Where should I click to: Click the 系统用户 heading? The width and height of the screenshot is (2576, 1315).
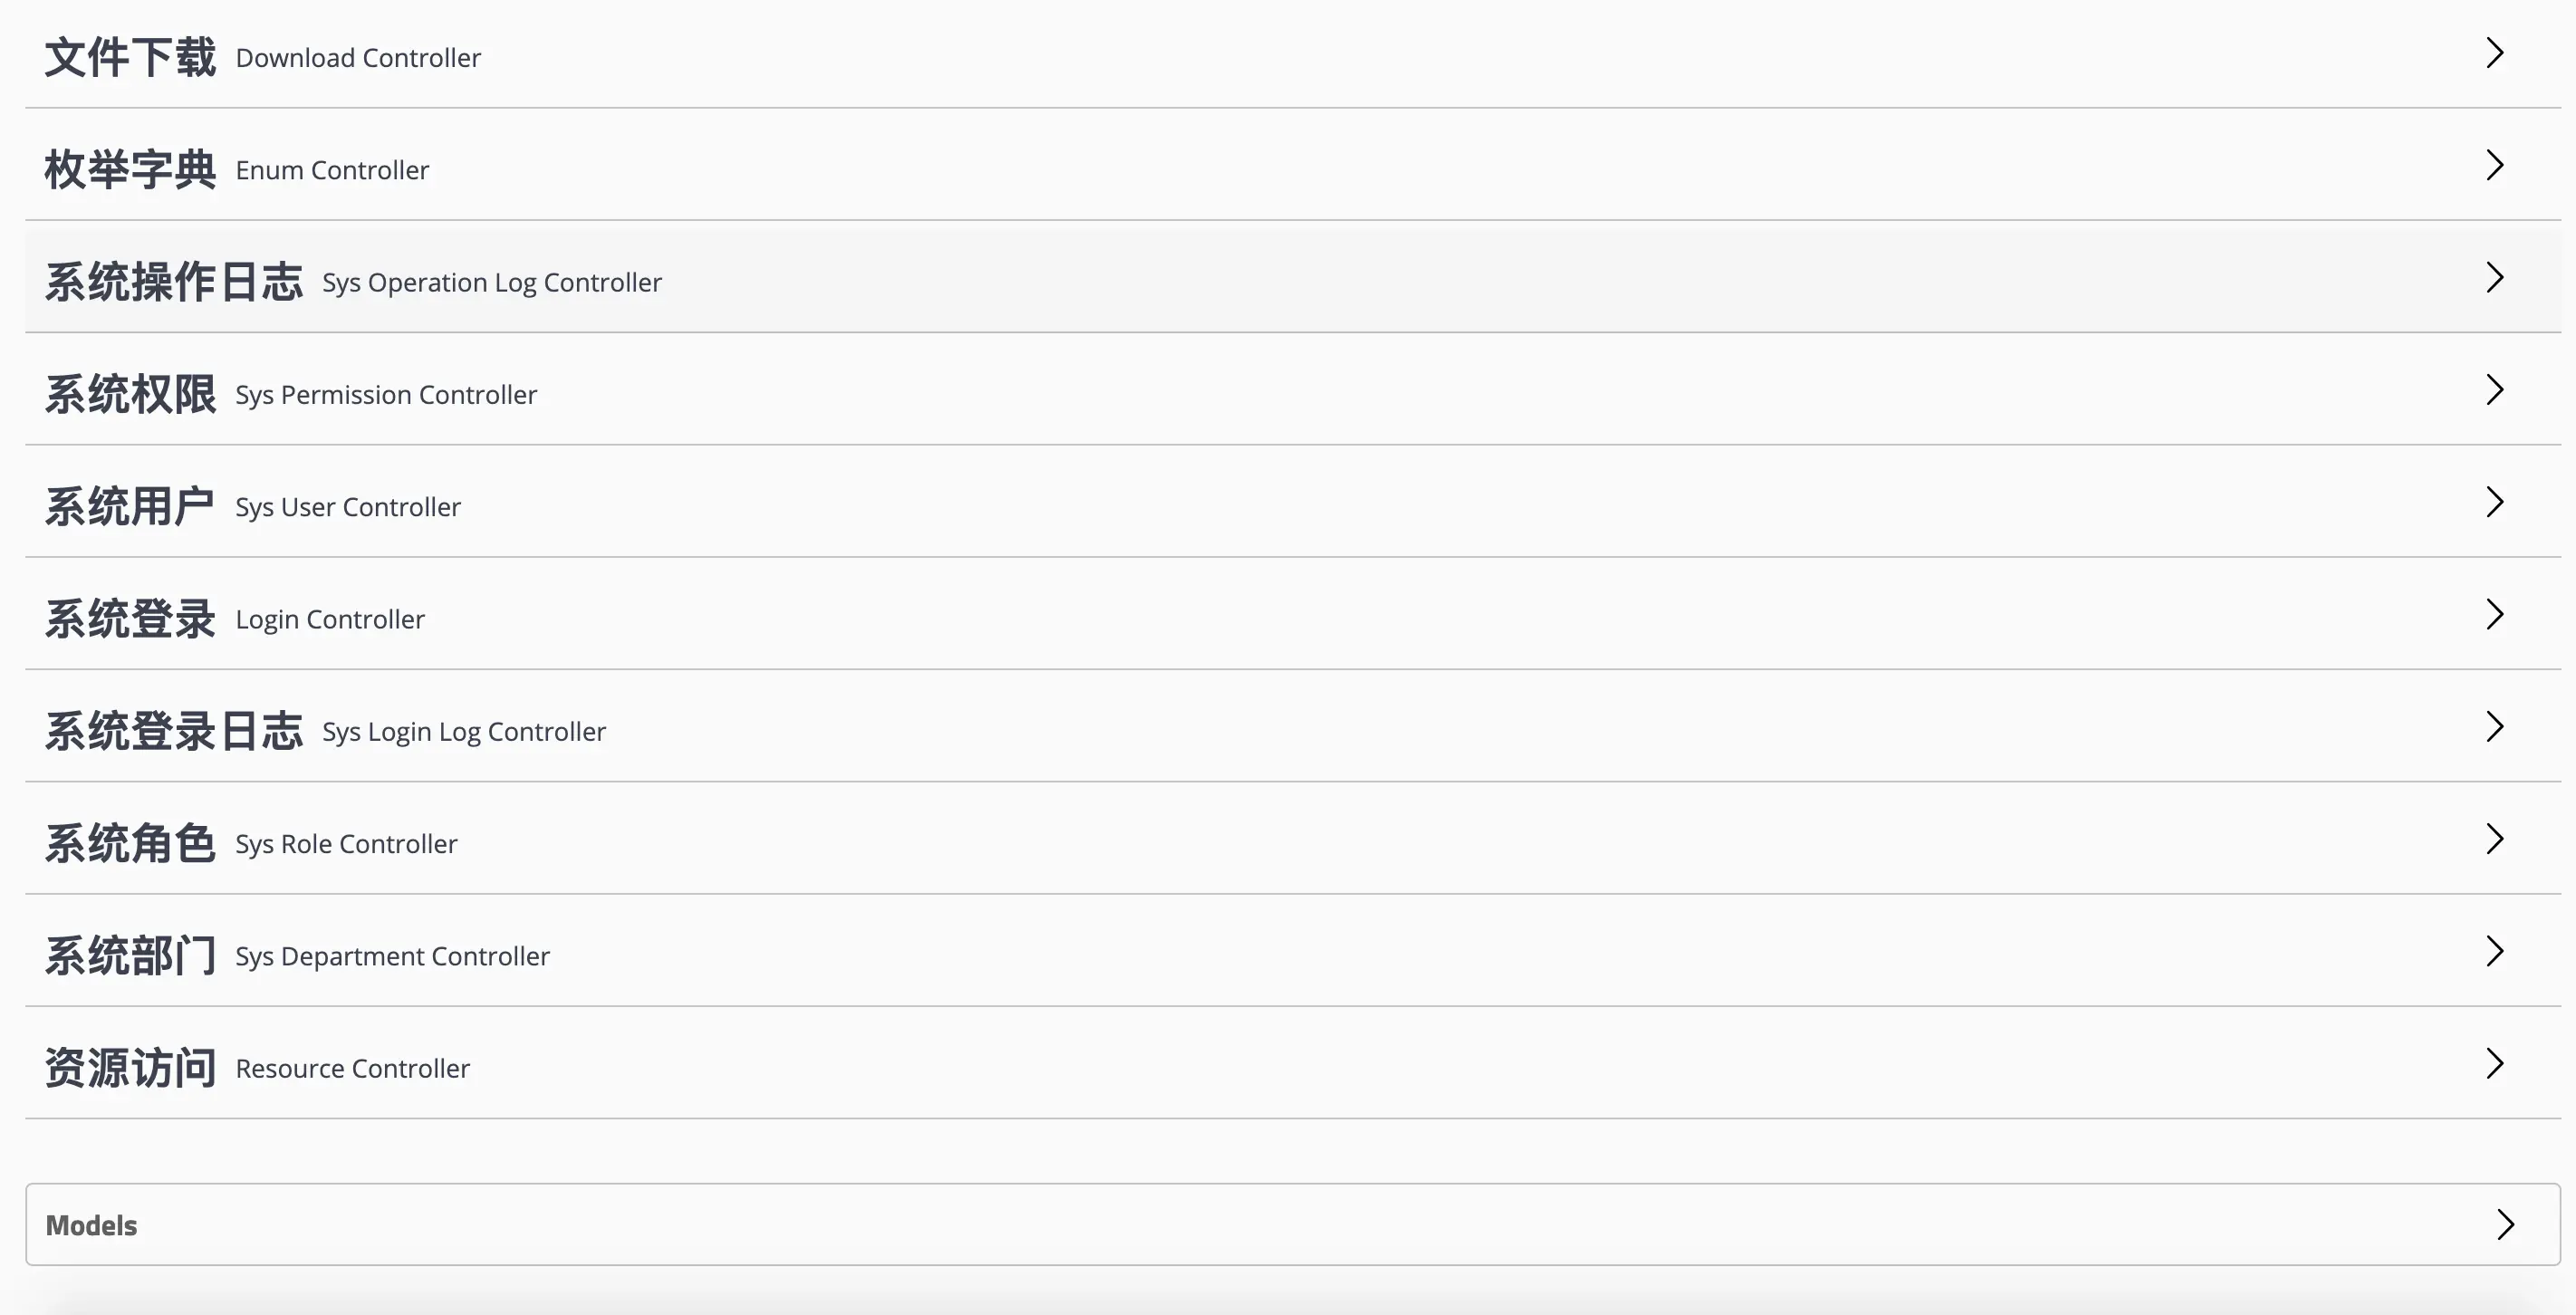pos(130,504)
